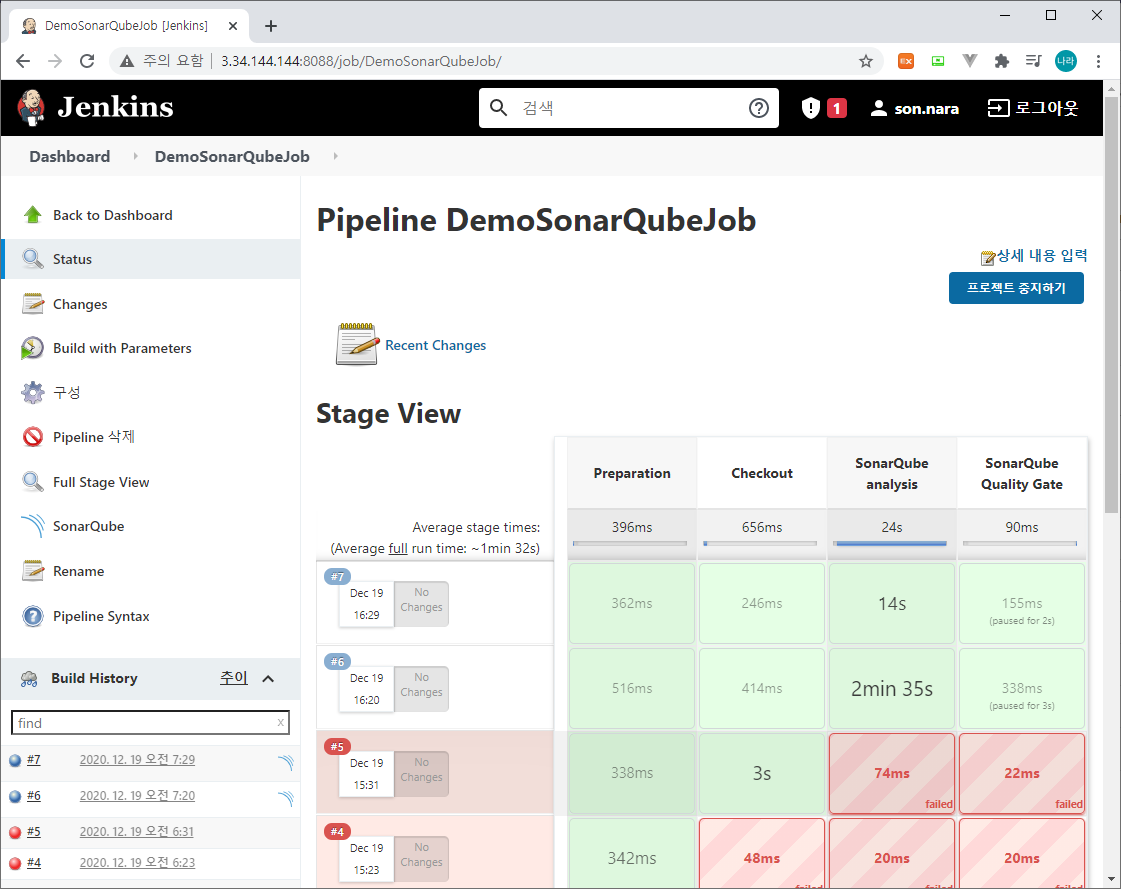Bookmark page with the star icon
The image size is (1121, 889).
point(866,62)
